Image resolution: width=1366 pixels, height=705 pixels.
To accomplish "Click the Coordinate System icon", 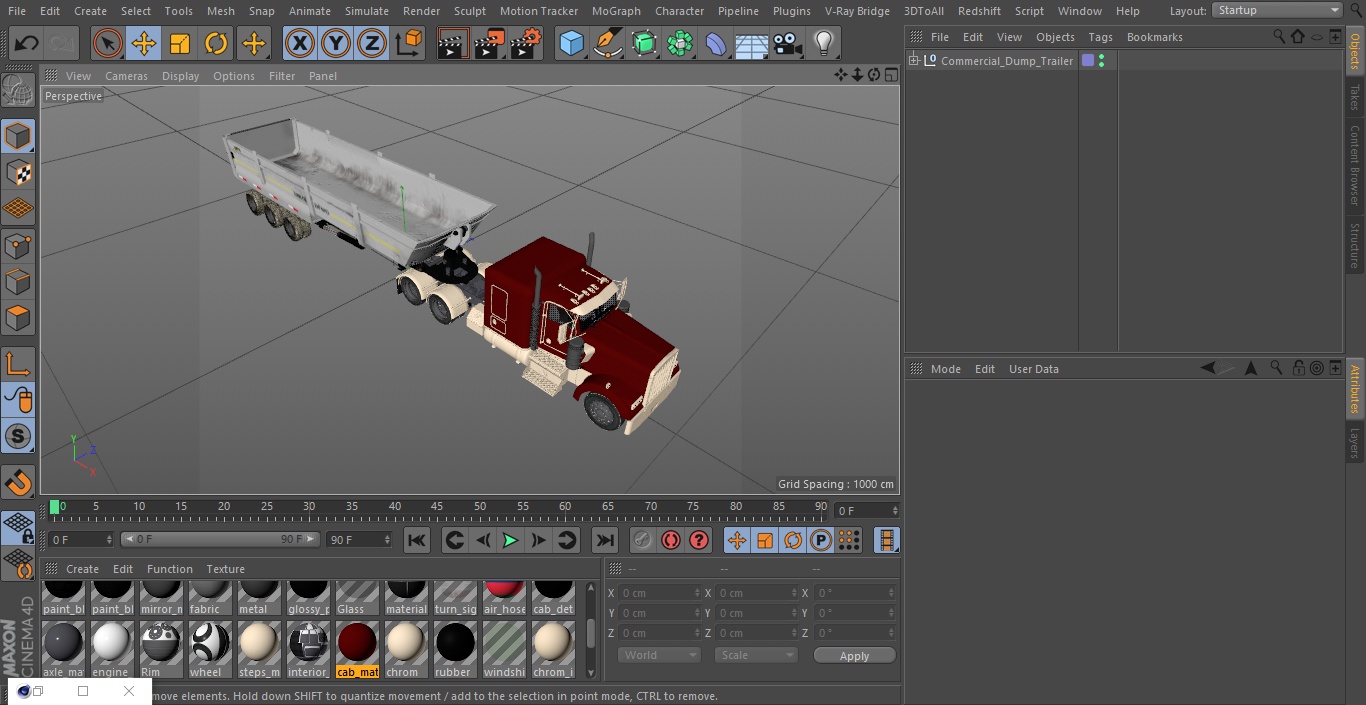I will point(409,43).
